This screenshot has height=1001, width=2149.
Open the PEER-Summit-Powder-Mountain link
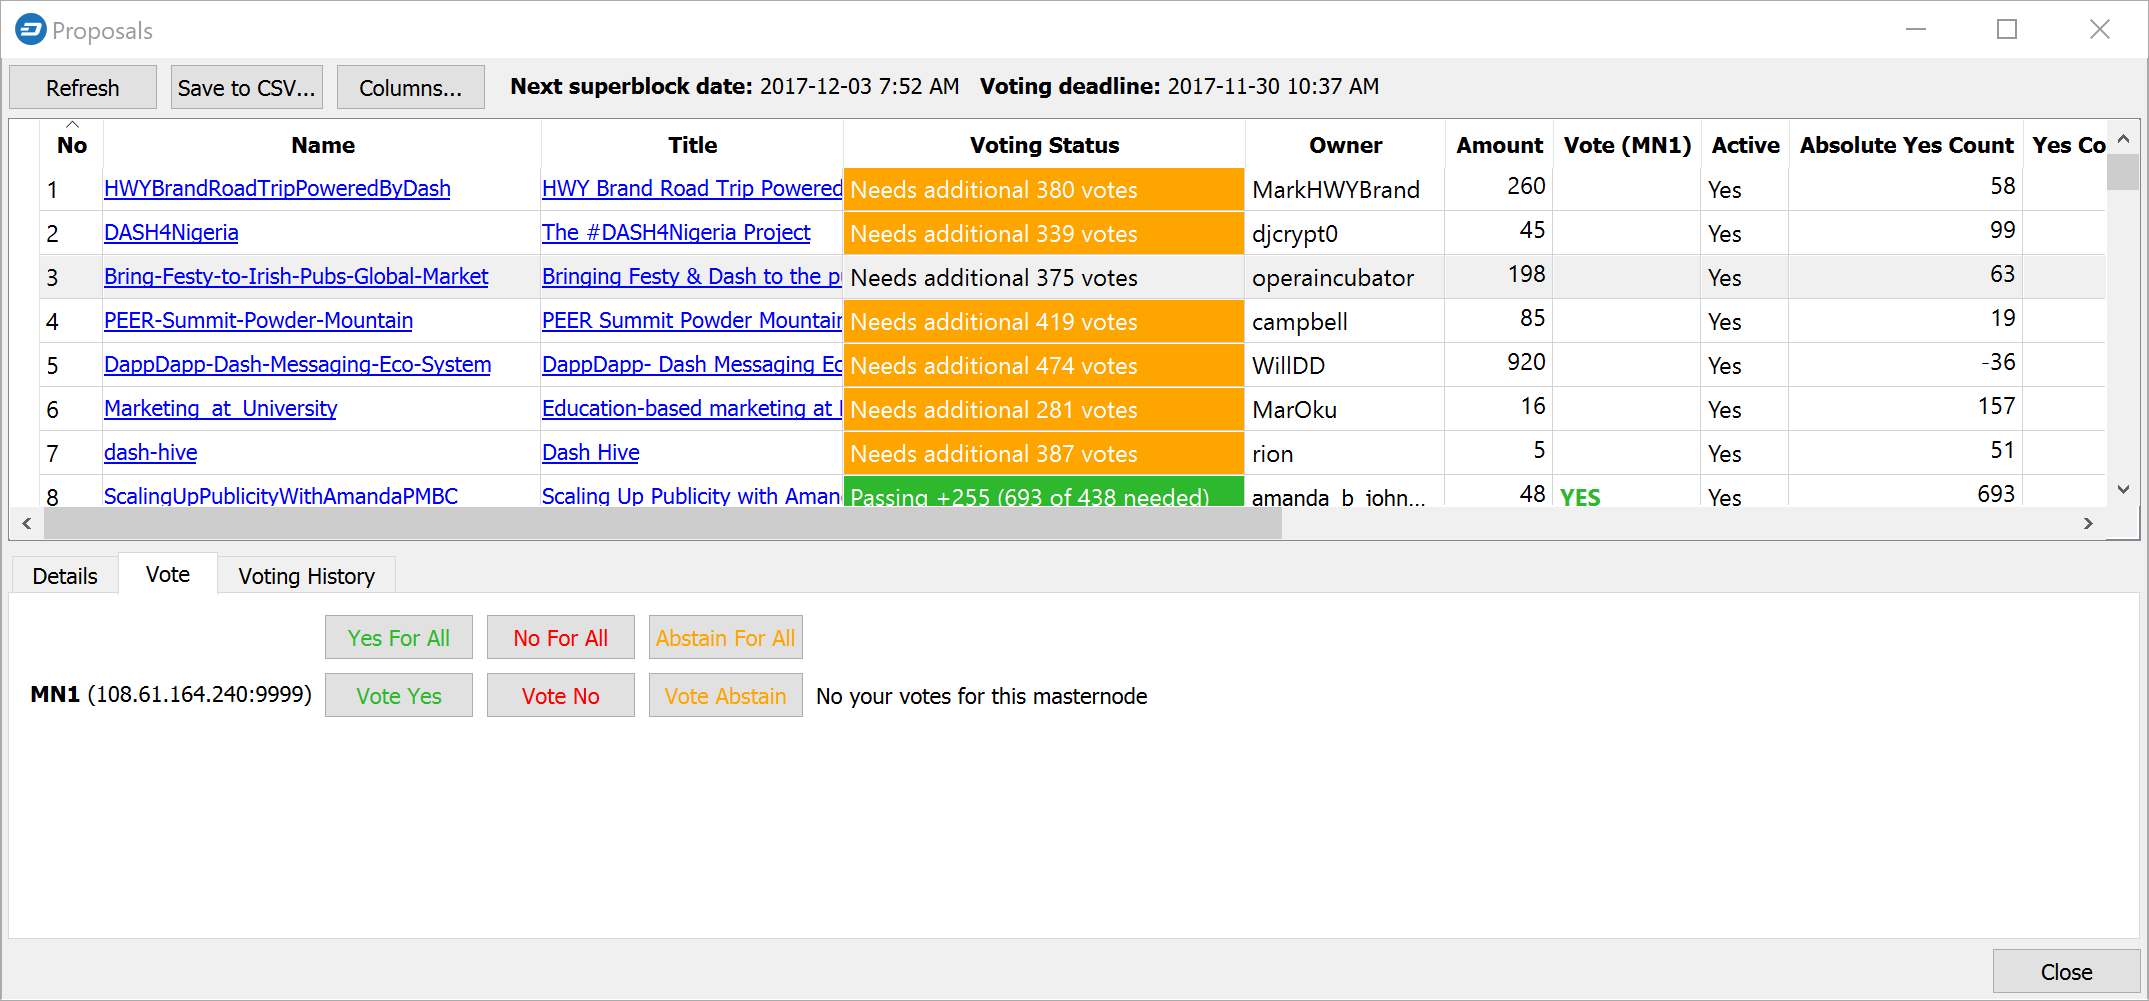[x=258, y=321]
